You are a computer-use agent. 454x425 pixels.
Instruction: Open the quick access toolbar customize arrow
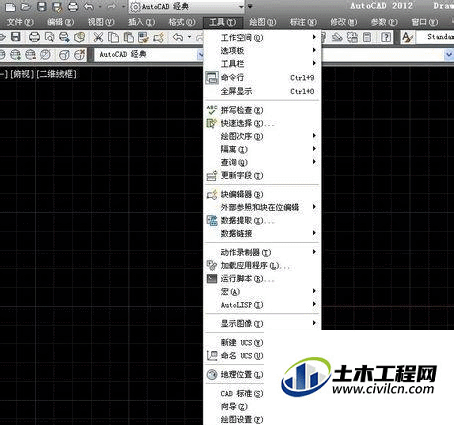coord(250,6)
